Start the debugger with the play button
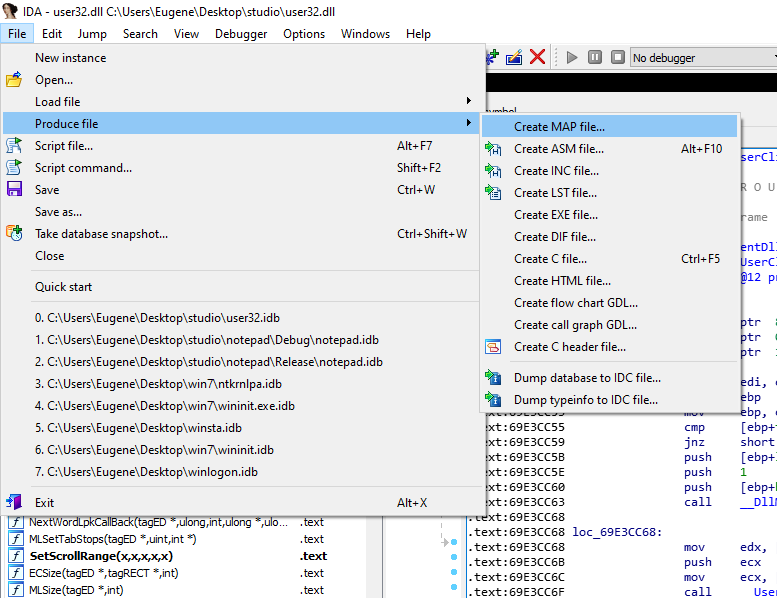777x598 pixels. point(572,57)
